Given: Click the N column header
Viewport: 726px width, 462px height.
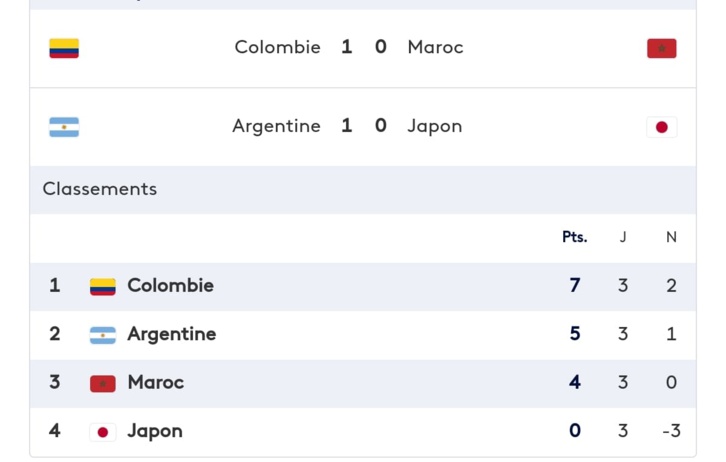Looking at the screenshot, I should point(671,237).
